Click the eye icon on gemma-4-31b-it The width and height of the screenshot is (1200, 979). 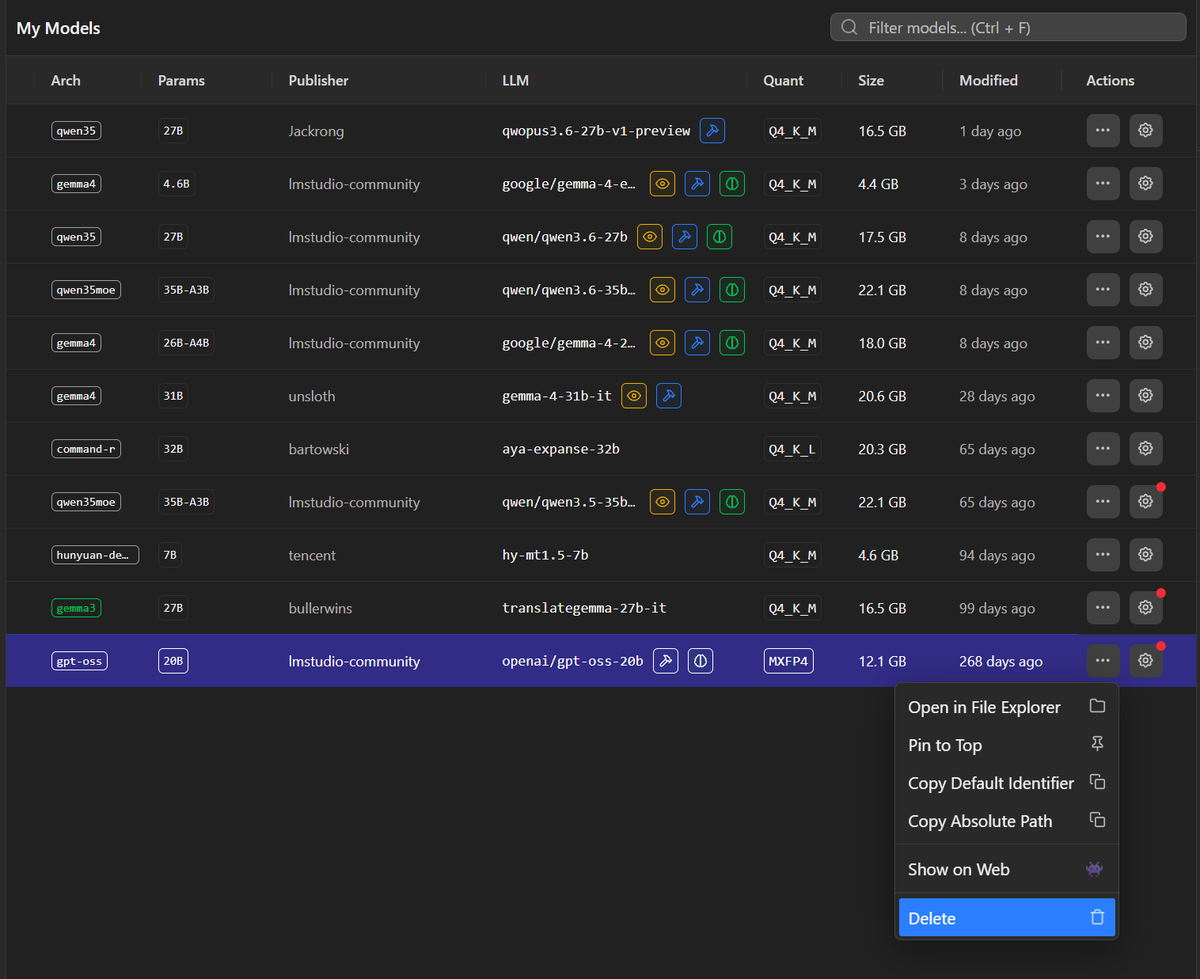(x=634, y=396)
